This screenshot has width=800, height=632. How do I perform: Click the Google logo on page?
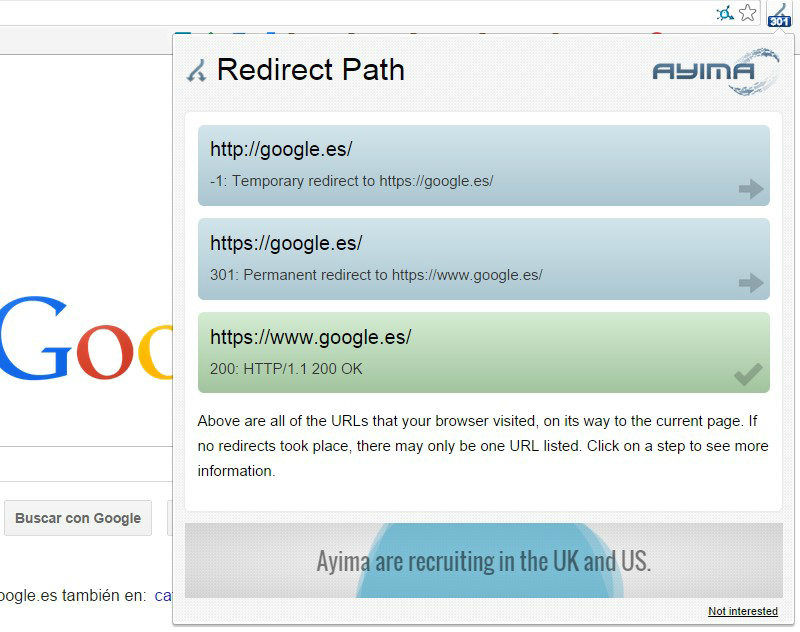(x=87, y=339)
